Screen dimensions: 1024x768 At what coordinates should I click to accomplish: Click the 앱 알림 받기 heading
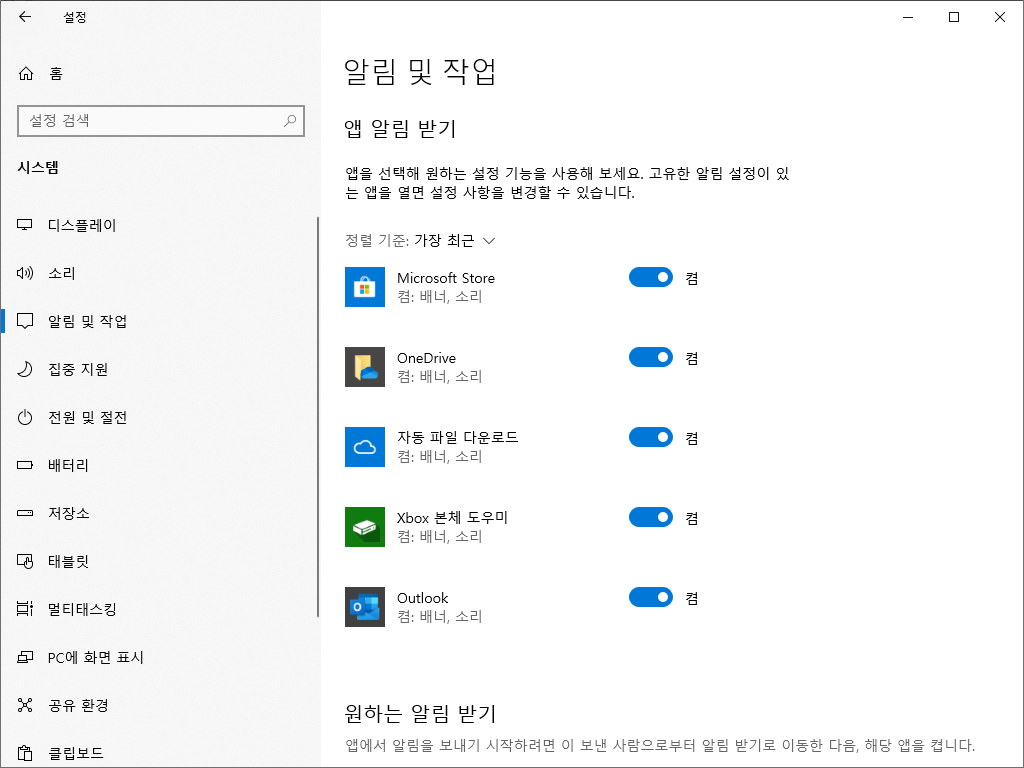click(x=400, y=129)
